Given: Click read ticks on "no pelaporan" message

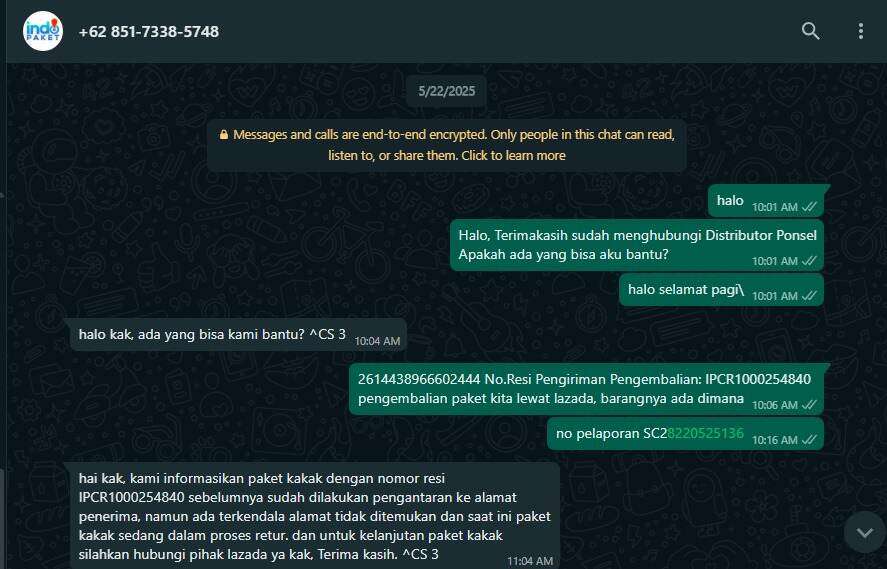Looking at the screenshot, I should click(810, 439).
